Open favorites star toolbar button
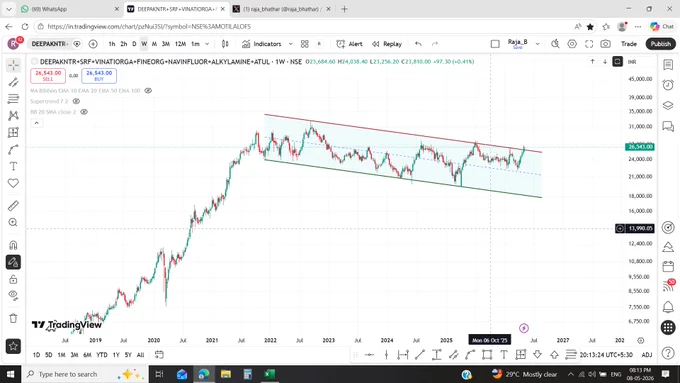This screenshot has height=383, width=680. click(x=13, y=346)
